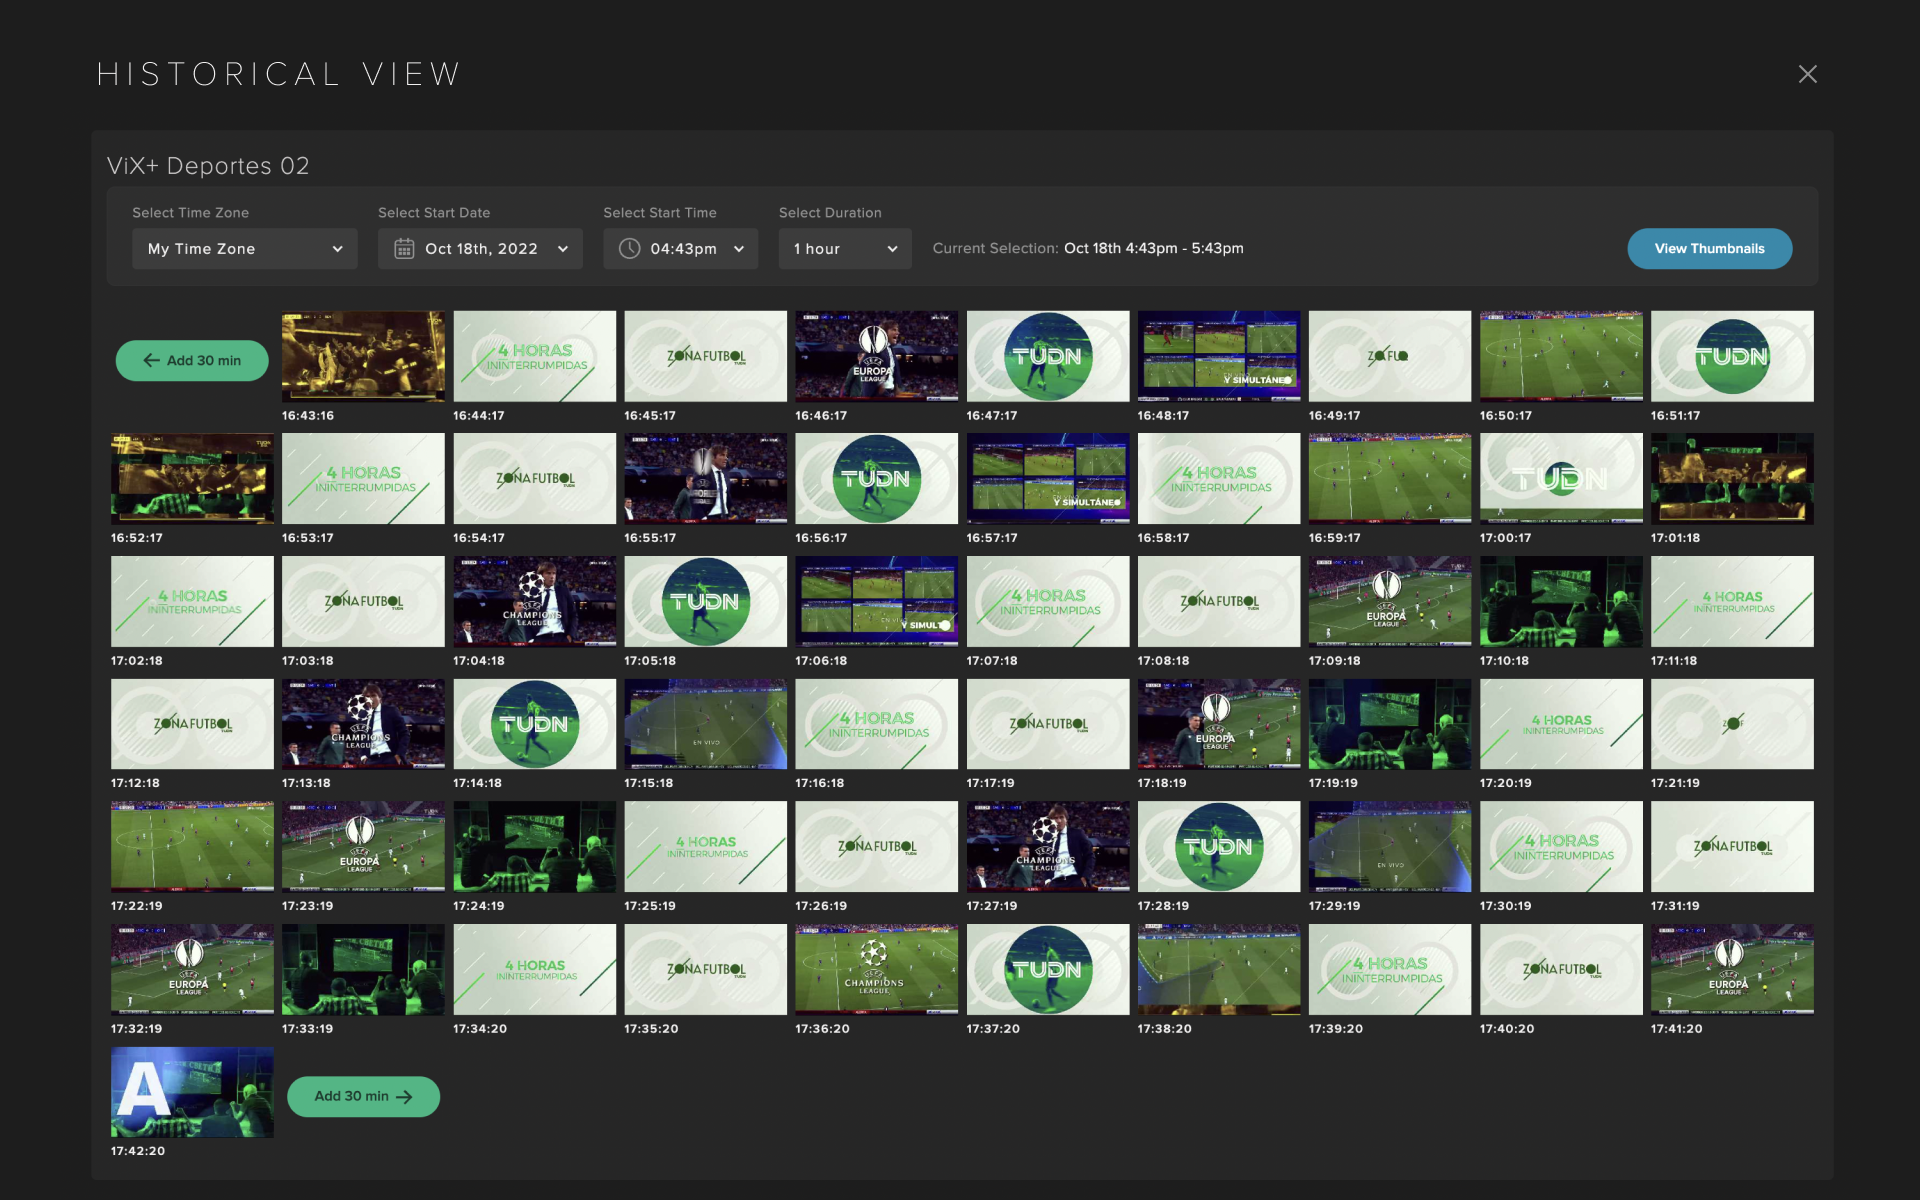Screen dimensions: 1920x1200
Task: Open the soccer pitch thumbnail at 16:50:17
Action: [x=1561, y=356]
